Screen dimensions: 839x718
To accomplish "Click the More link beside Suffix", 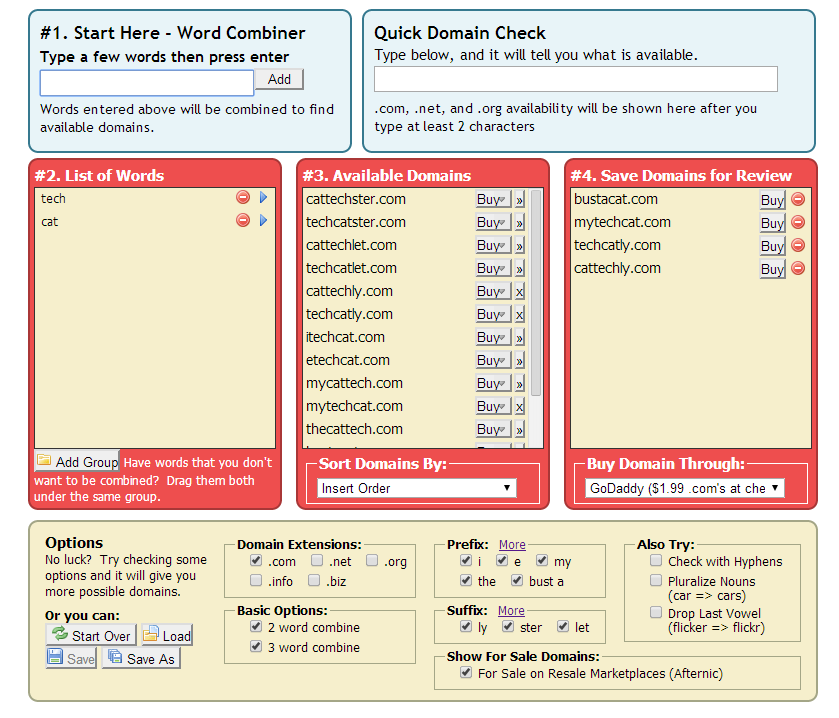I will click(511, 611).
